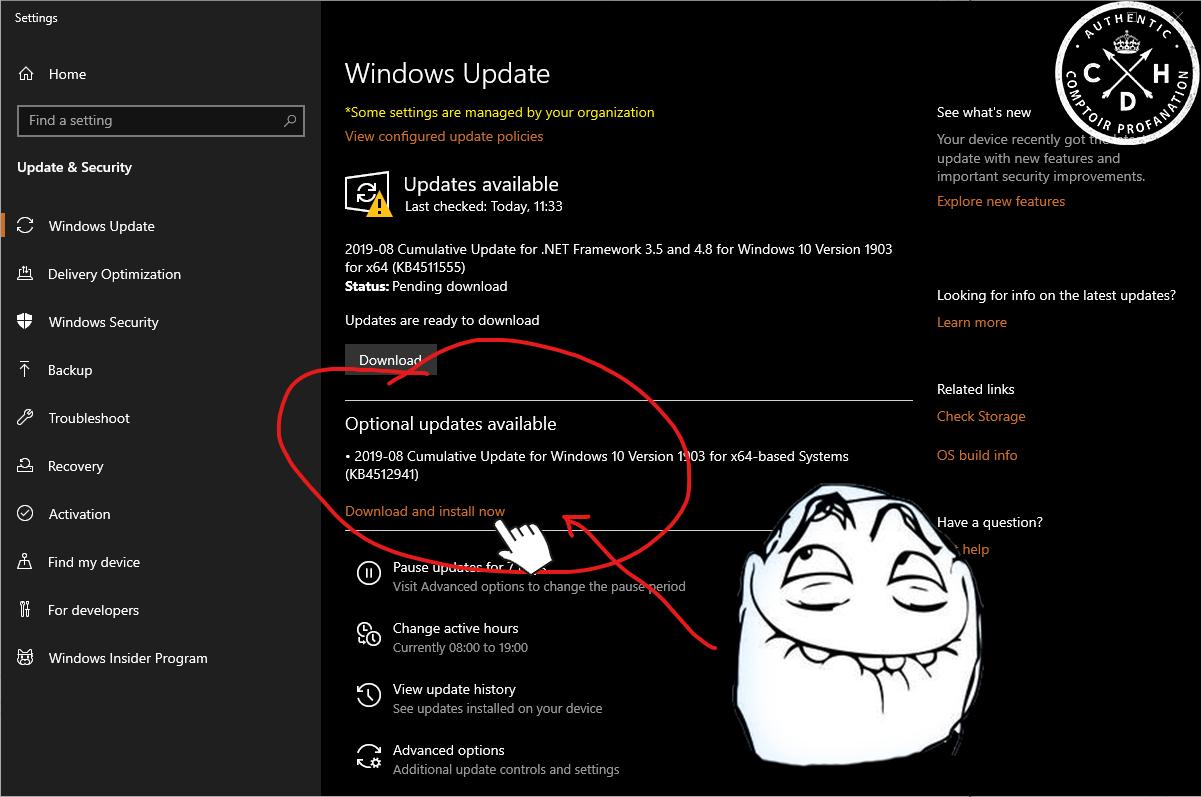Click 'Some settings are managed by your organization' text
Viewport: 1201px width, 797px height.
[500, 112]
